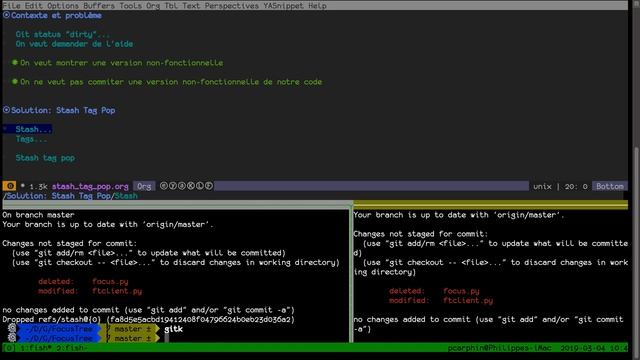
Task: Click 'On branch master' in left pane
Action: coord(38,215)
